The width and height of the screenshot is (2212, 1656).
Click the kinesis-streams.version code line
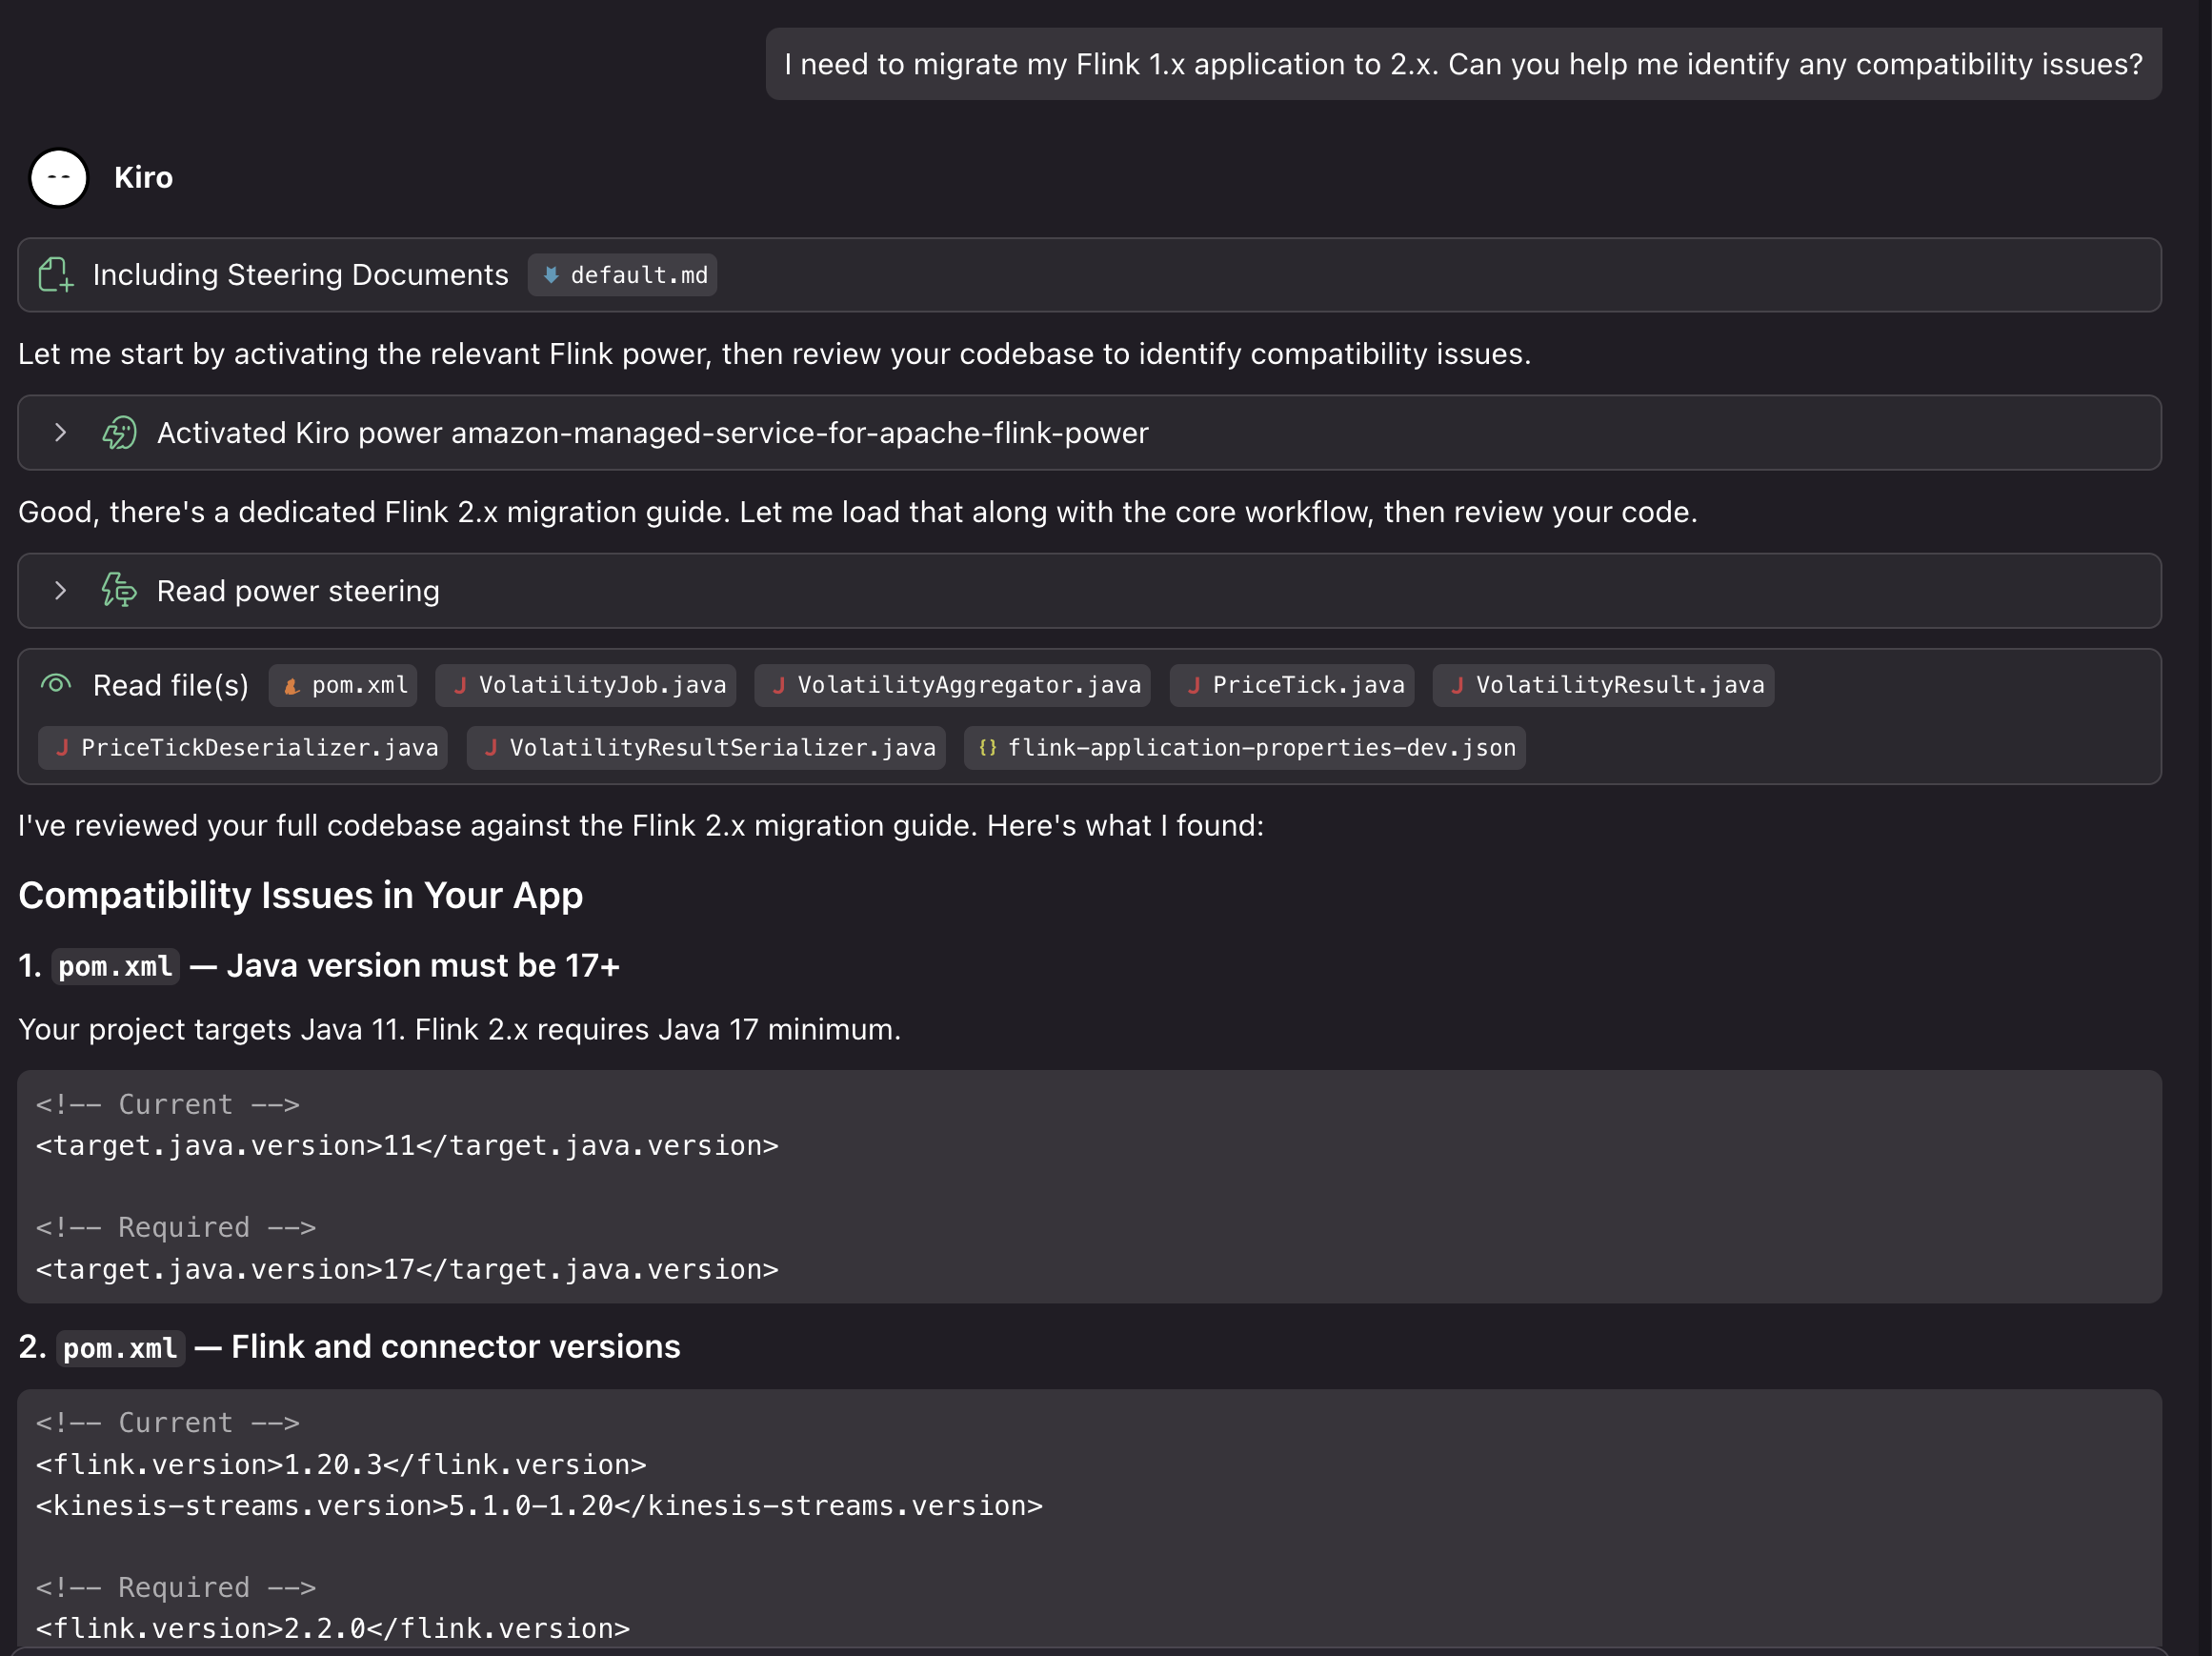point(539,1506)
